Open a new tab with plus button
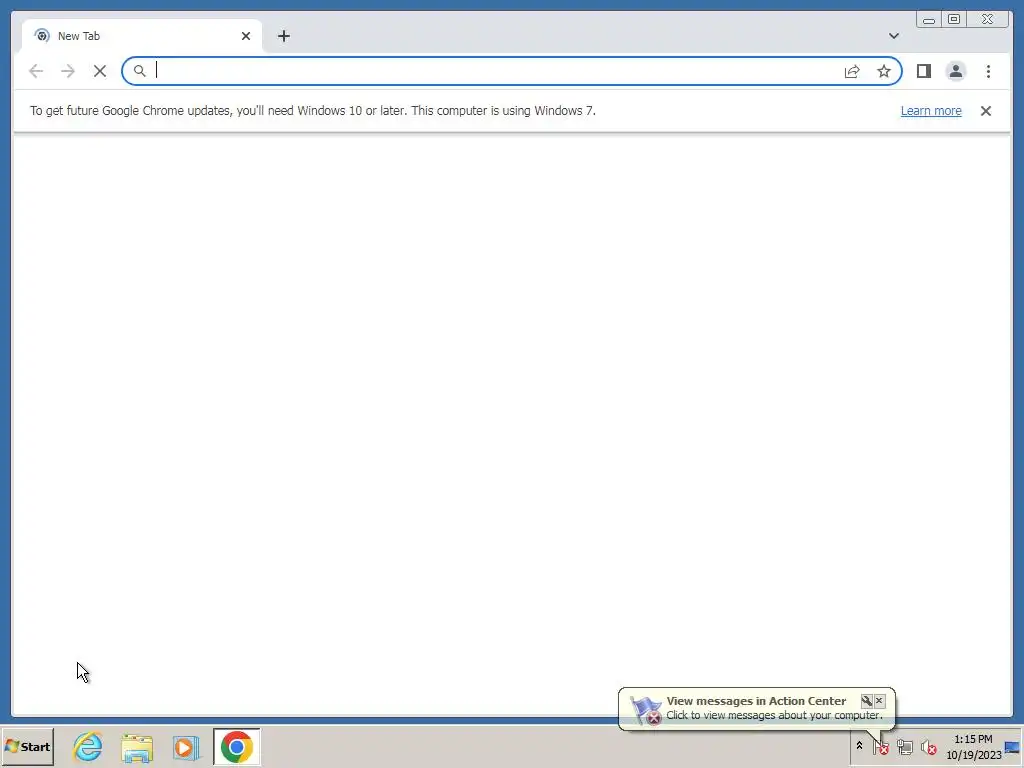Image resolution: width=1024 pixels, height=768 pixels. [x=283, y=36]
